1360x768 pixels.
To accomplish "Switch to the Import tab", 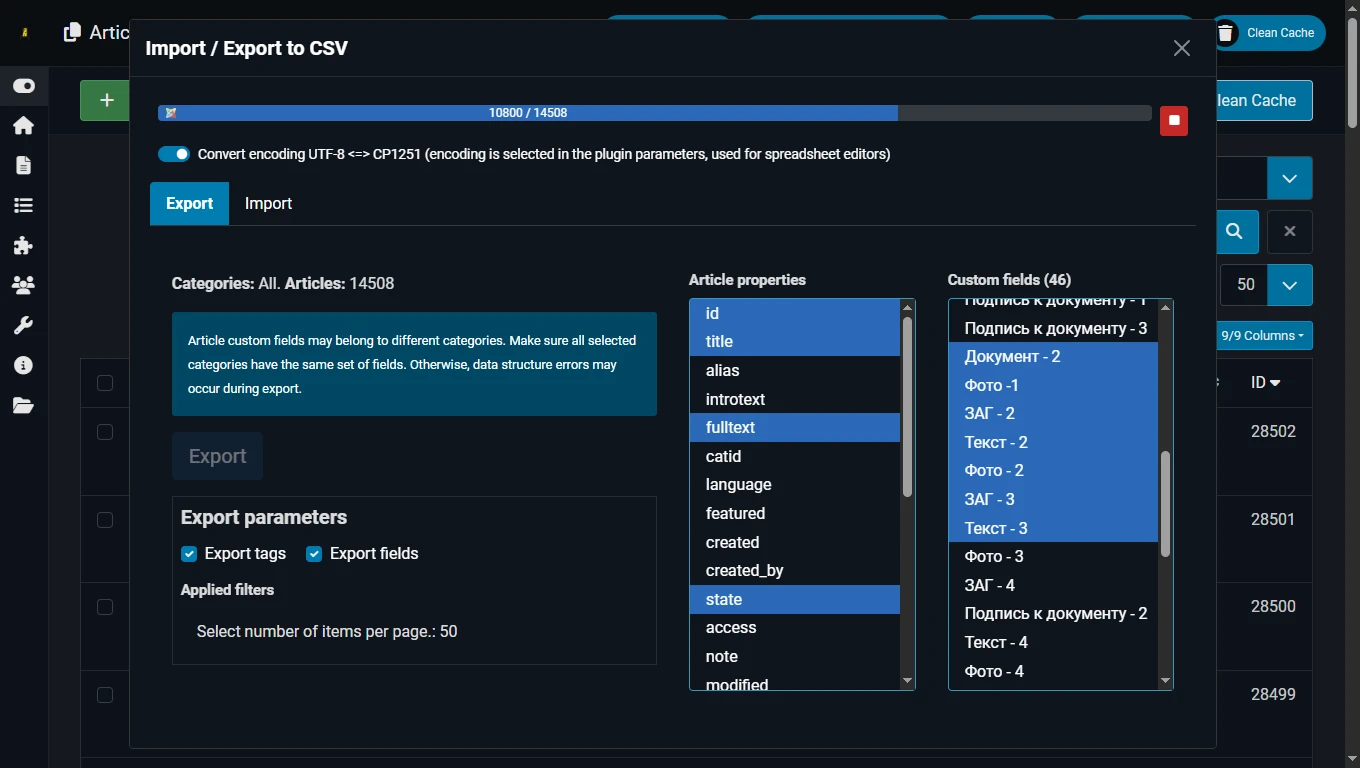I will (x=268, y=204).
